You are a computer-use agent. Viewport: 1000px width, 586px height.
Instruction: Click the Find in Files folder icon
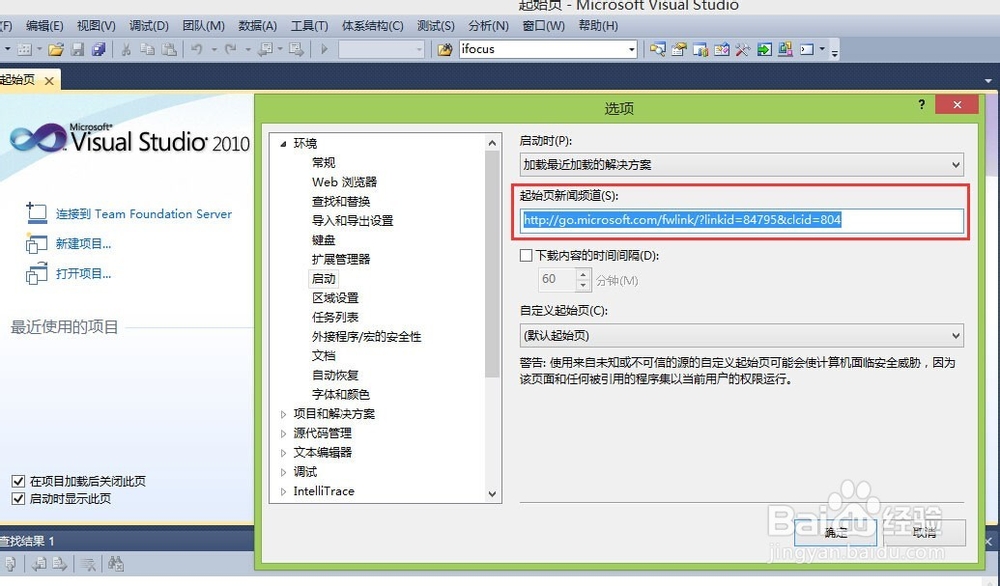coord(445,49)
